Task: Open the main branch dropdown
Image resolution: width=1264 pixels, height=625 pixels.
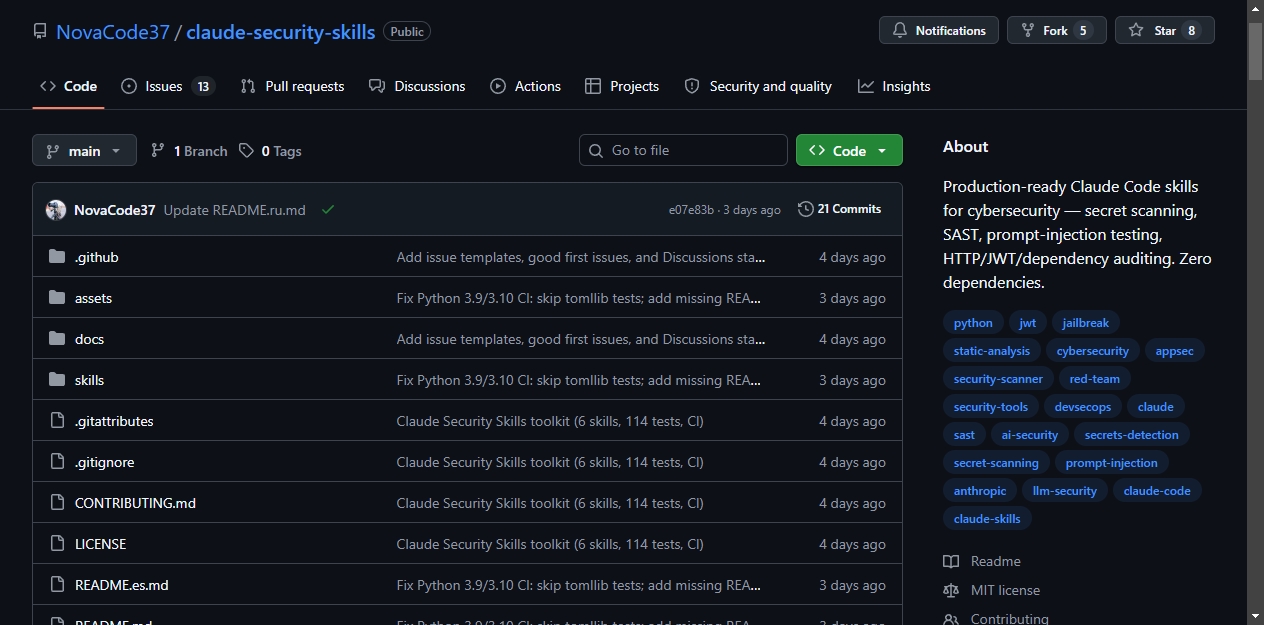Action: (84, 151)
